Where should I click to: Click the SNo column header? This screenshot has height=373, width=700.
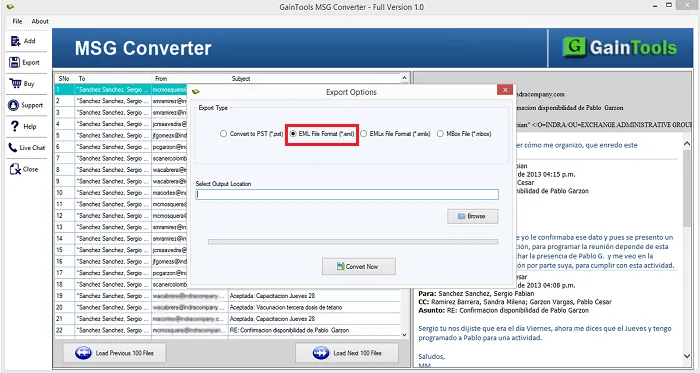tap(64, 79)
